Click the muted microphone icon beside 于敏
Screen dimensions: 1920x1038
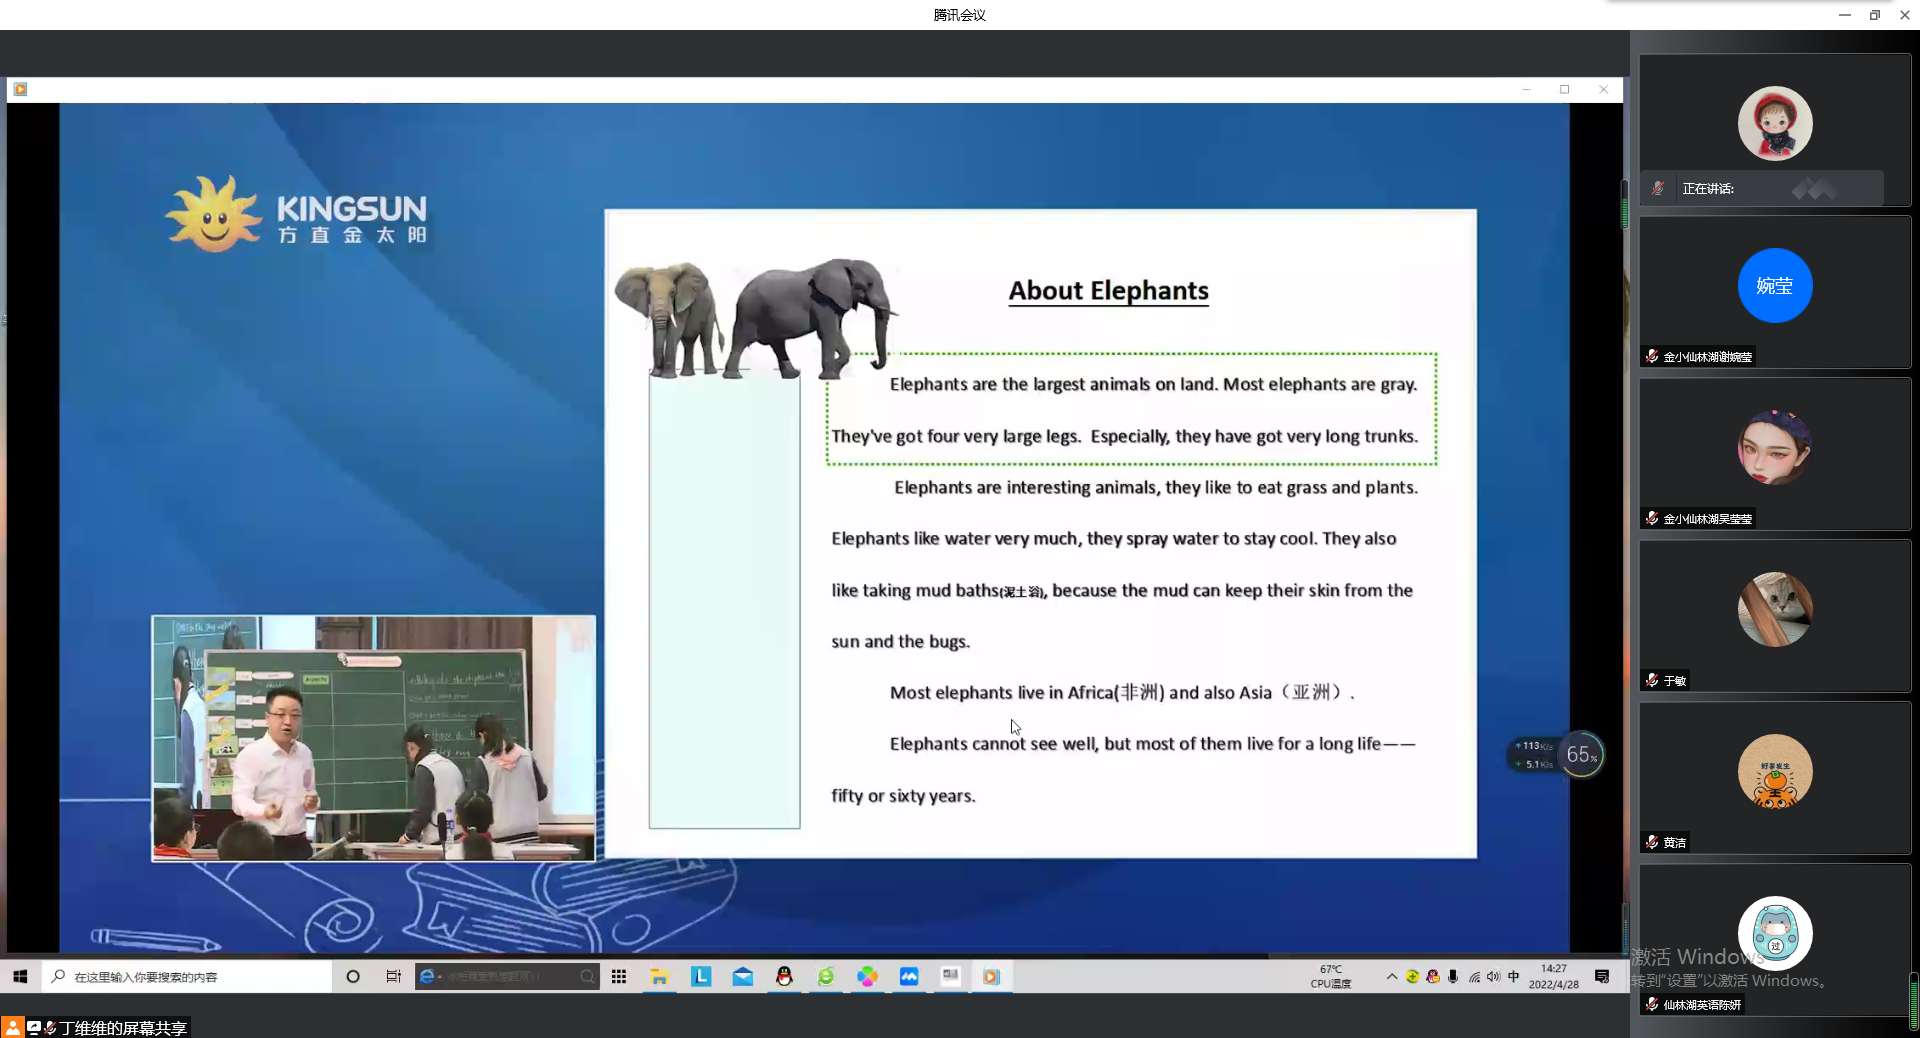[x=1652, y=680]
